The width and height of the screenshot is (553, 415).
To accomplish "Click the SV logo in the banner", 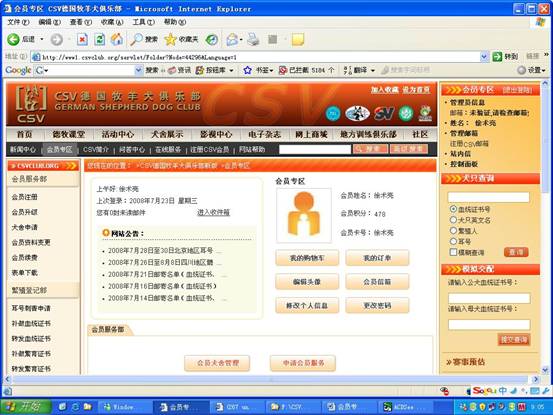I will click(x=384, y=114).
